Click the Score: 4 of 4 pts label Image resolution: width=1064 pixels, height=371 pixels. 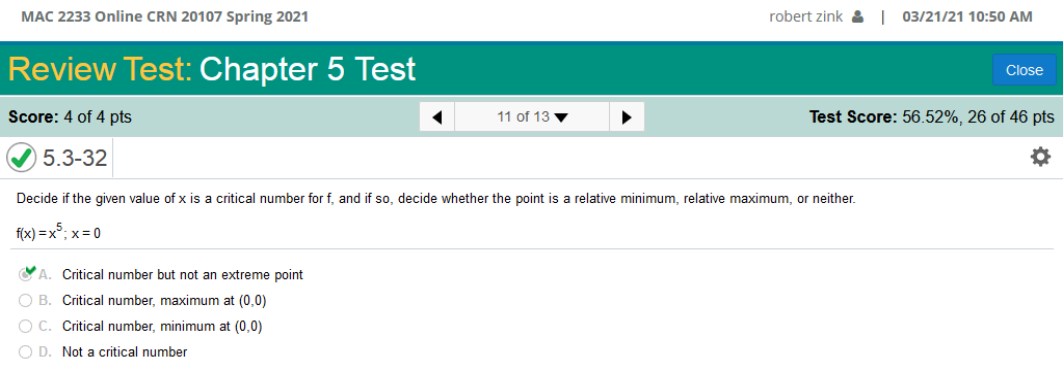[x=70, y=117]
